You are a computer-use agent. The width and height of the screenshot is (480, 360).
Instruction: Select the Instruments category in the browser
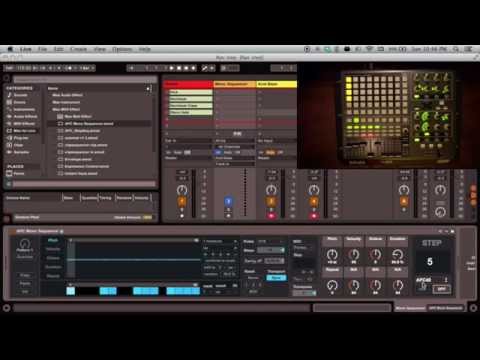click(24, 109)
